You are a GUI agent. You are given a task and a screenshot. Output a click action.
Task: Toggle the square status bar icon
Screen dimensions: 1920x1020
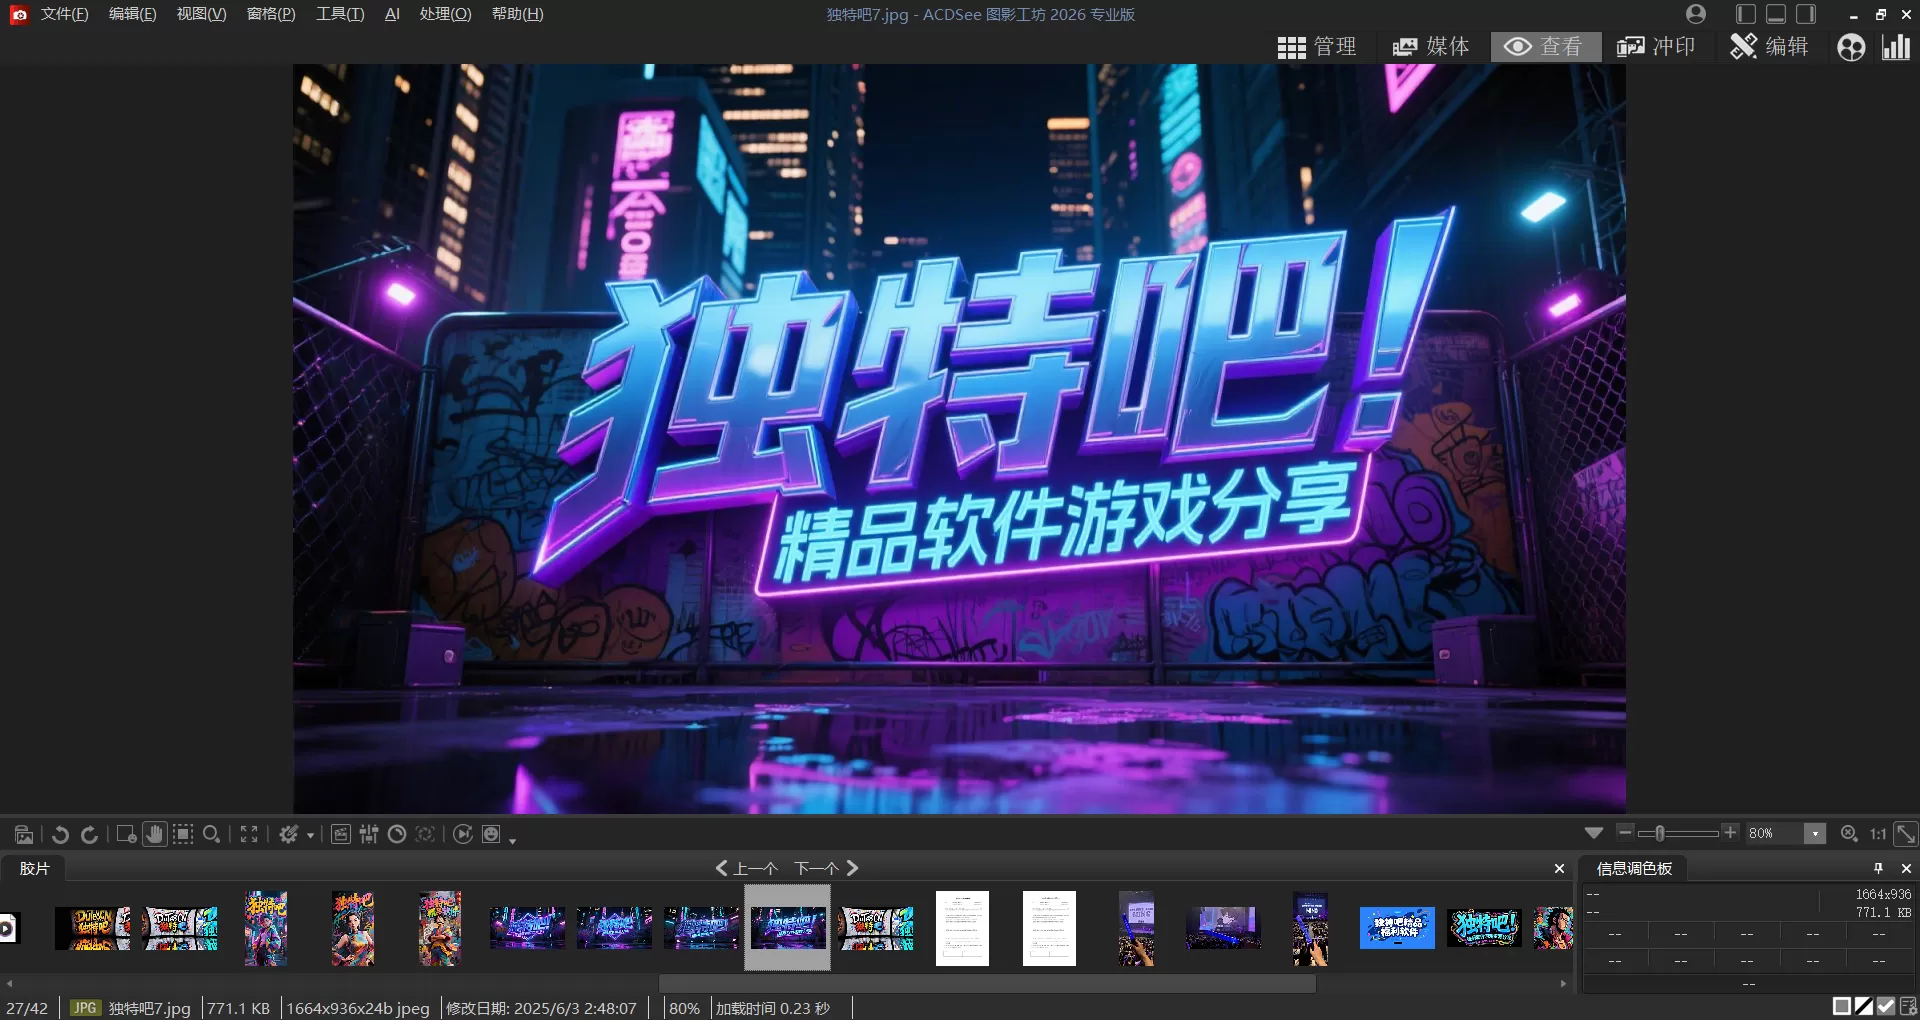1841,1006
